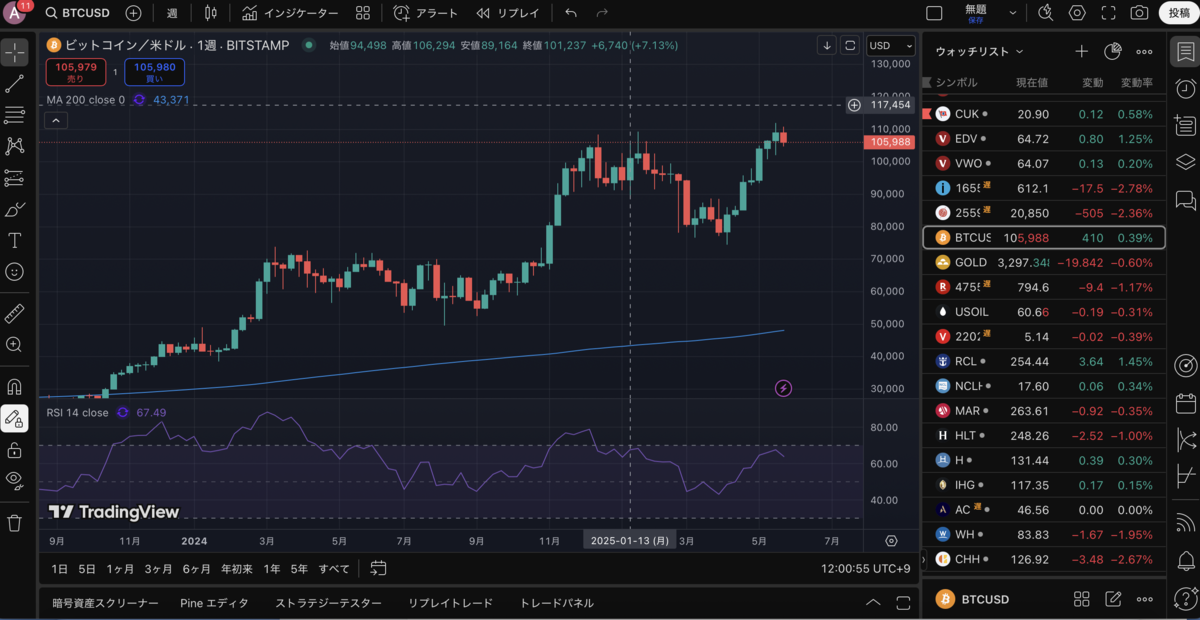Select the GOLD watchlist row
The height and width of the screenshot is (620, 1200).
[1044, 262]
